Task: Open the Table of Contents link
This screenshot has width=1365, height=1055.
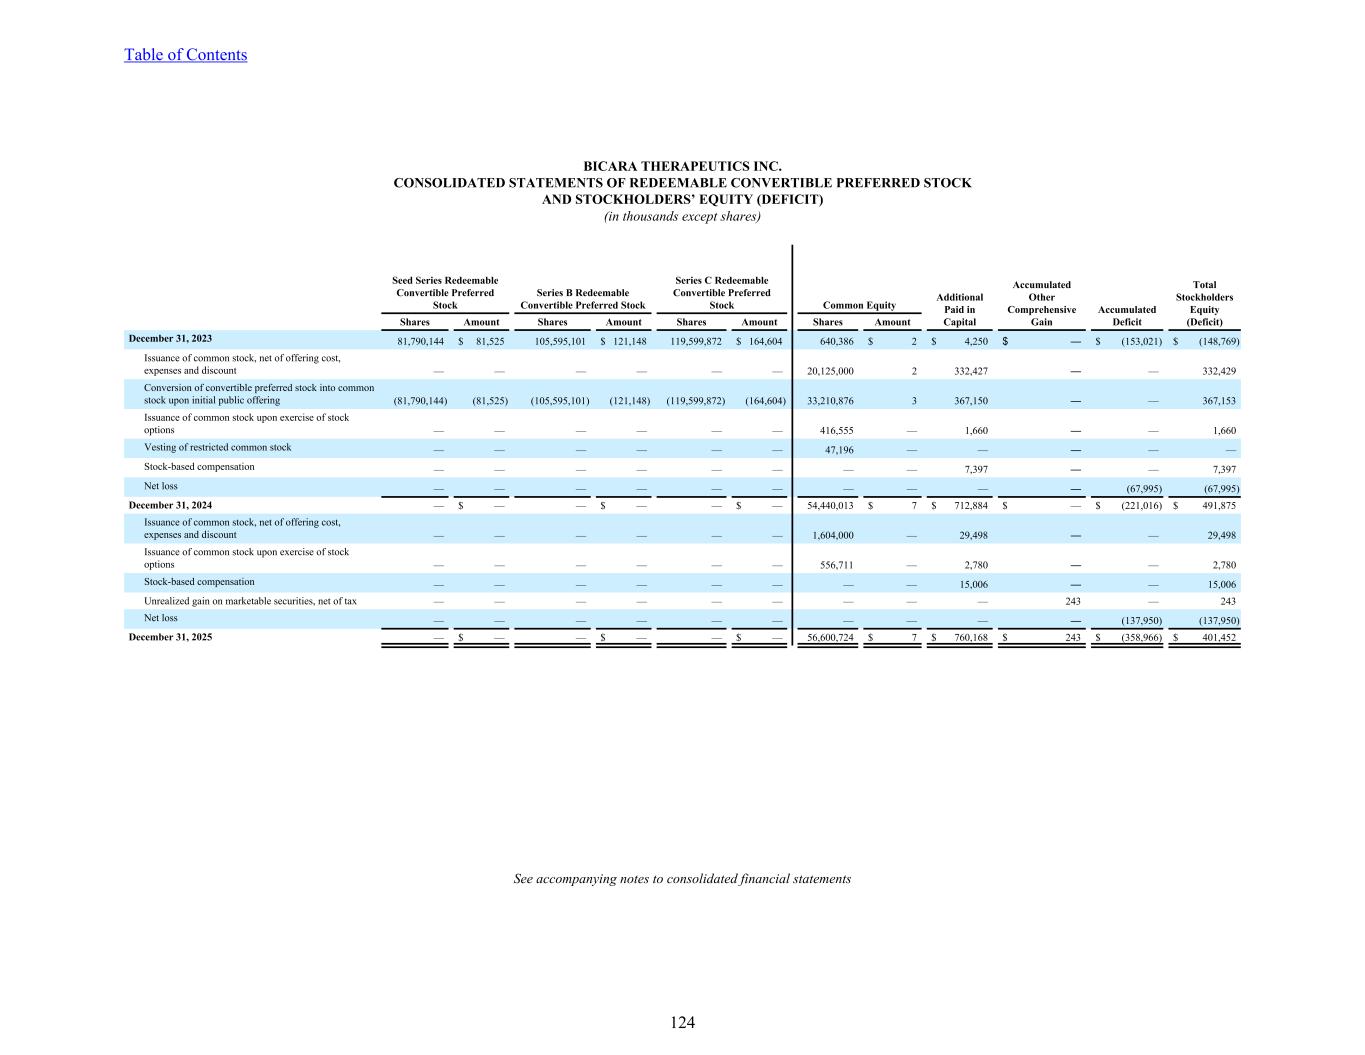Action: pos(185,55)
